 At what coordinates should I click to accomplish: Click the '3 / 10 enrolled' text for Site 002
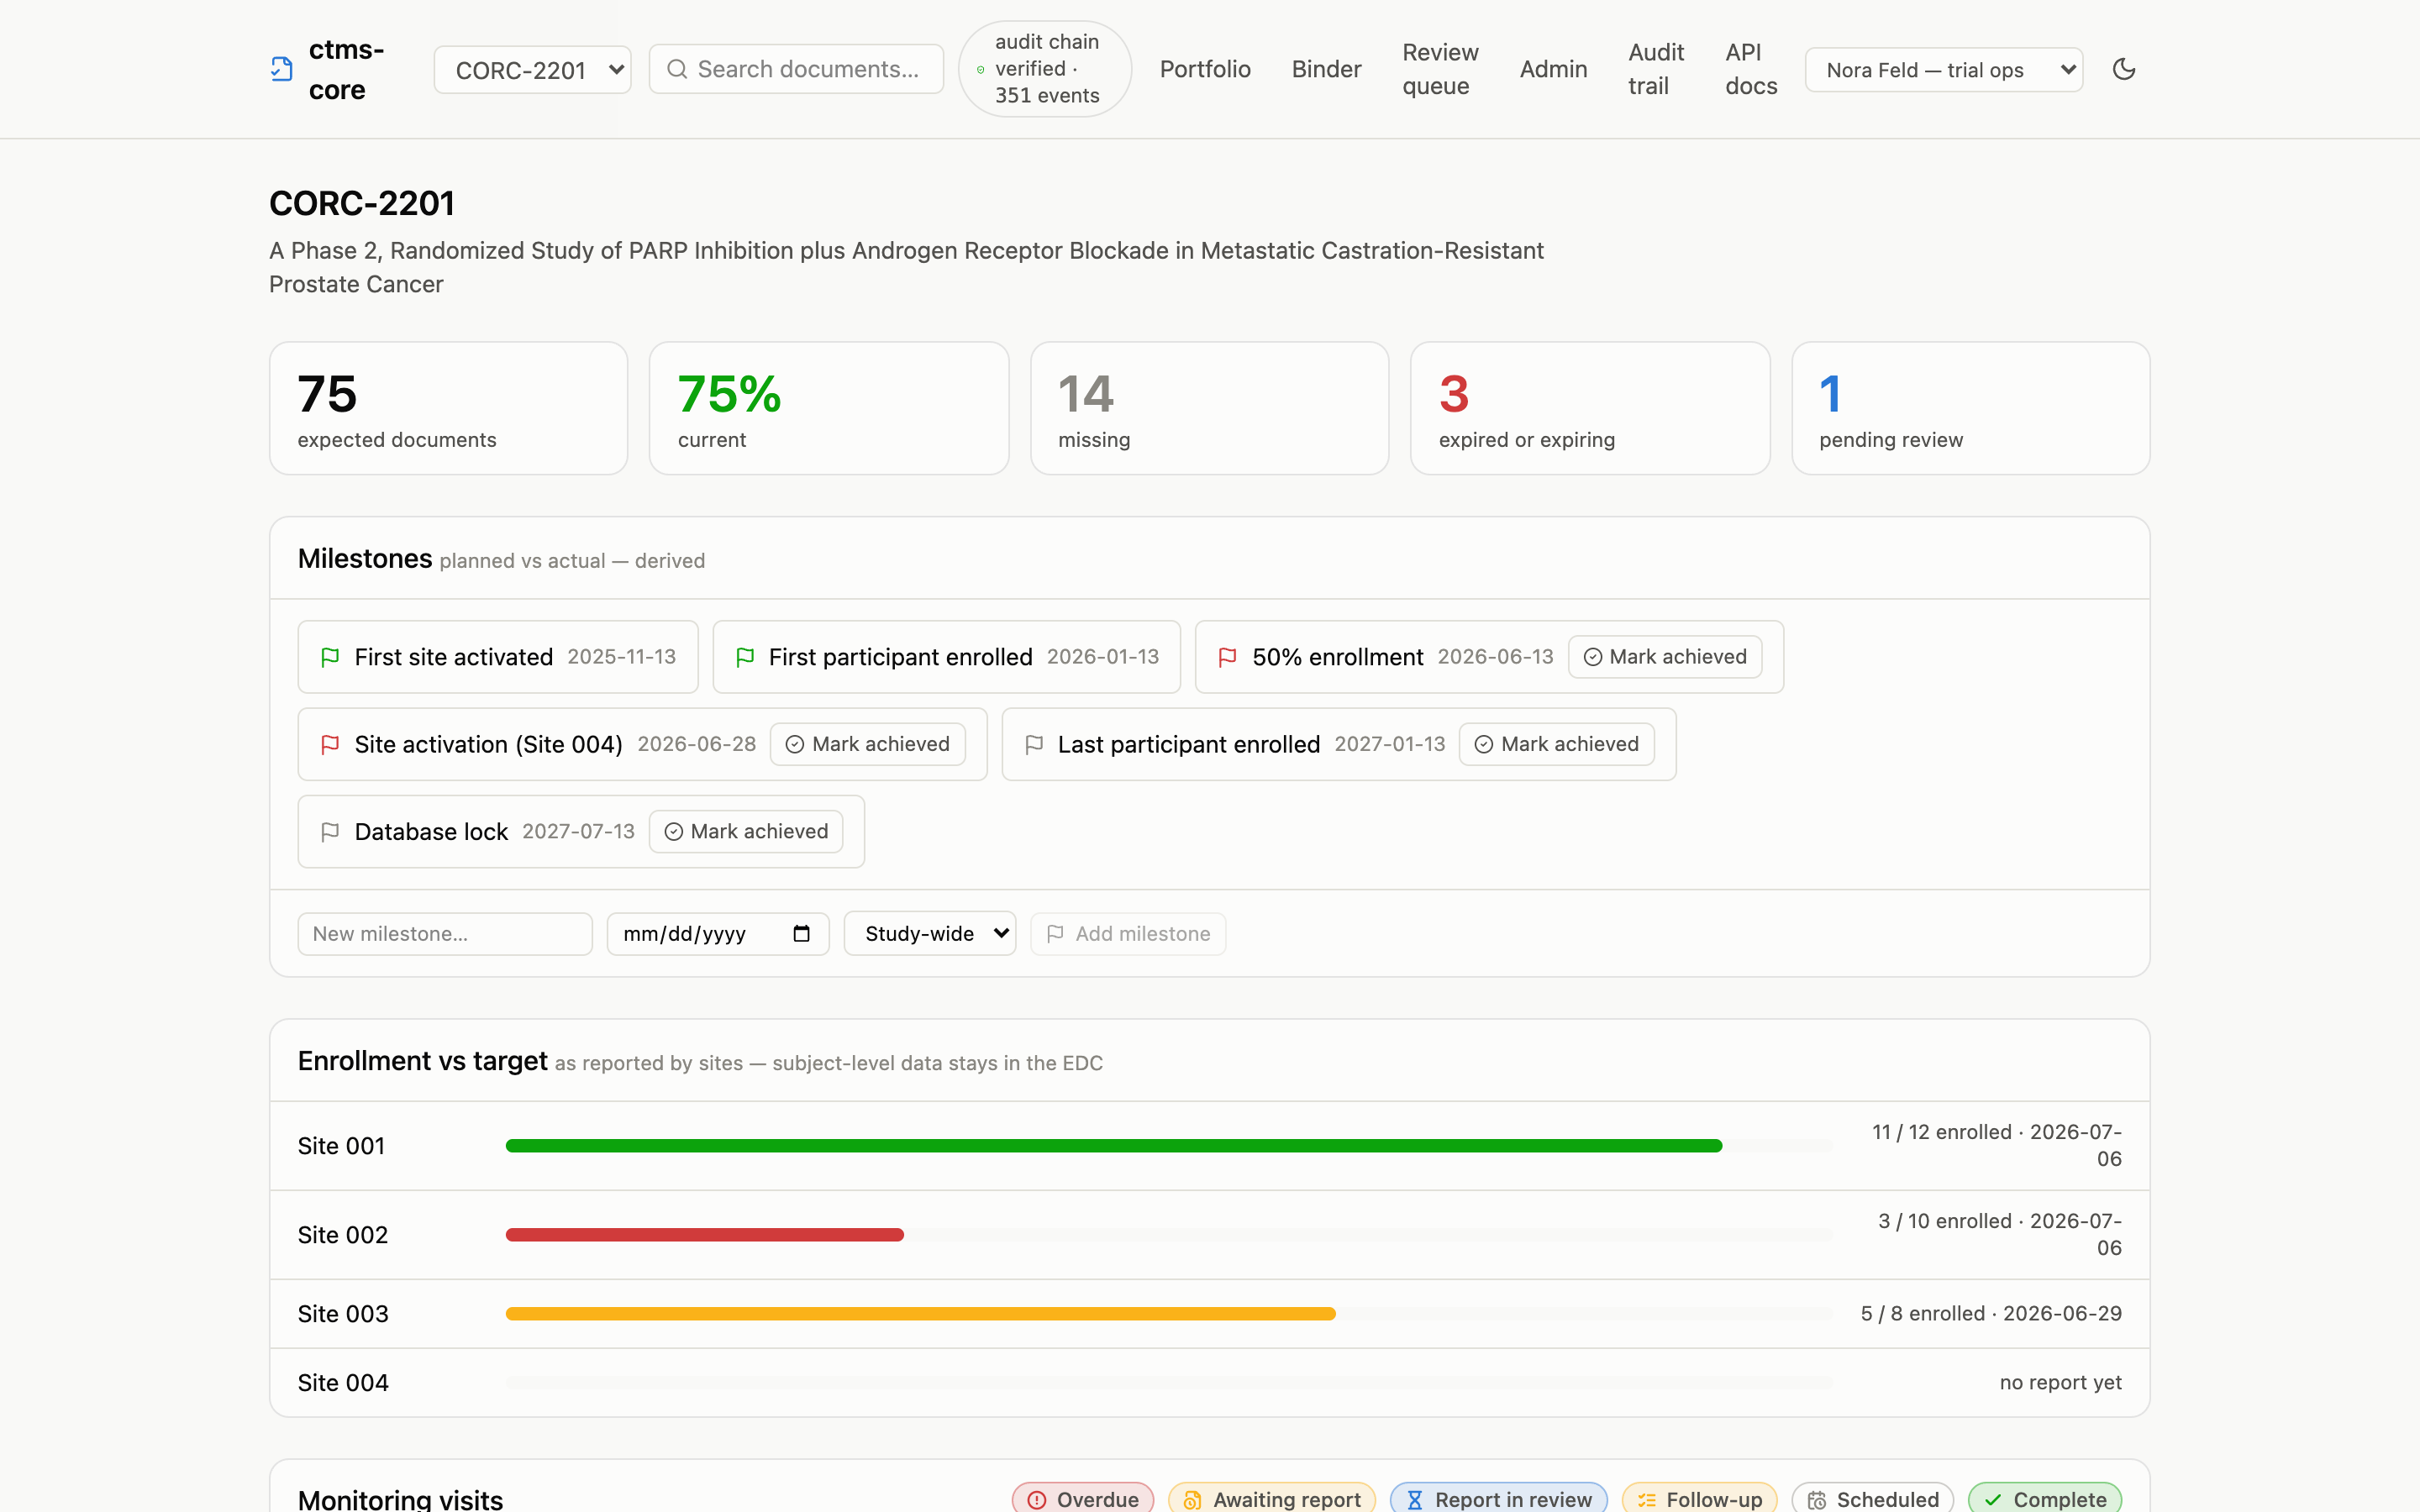click(x=1945, y=1221)
